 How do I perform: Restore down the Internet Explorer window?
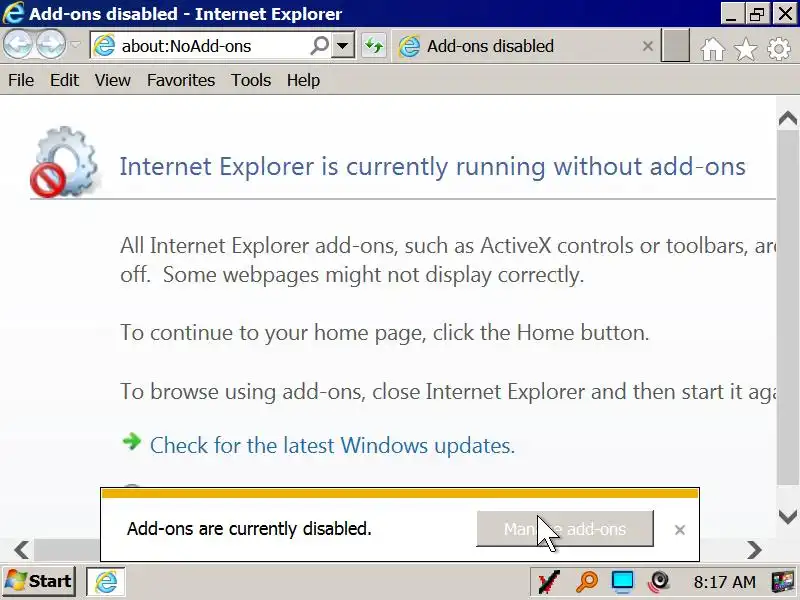pyautogui.click(x=758, y=13)
